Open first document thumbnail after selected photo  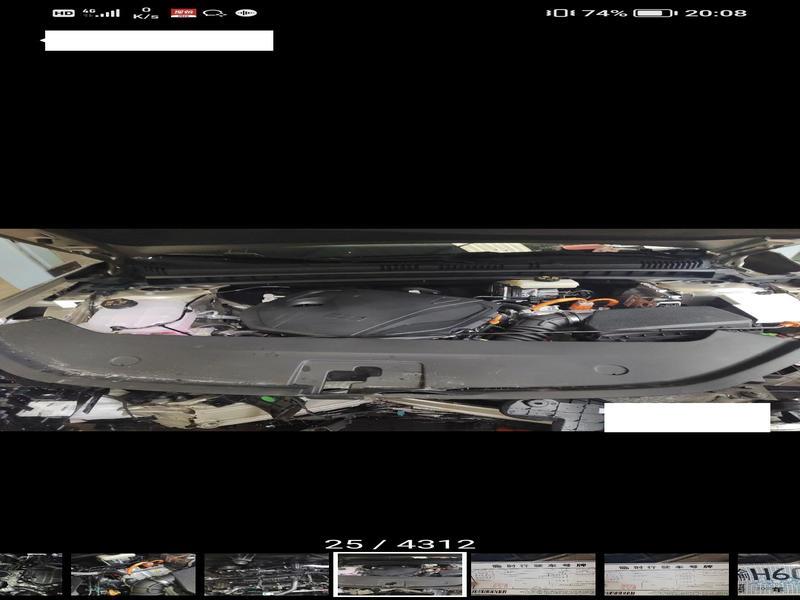533,575
